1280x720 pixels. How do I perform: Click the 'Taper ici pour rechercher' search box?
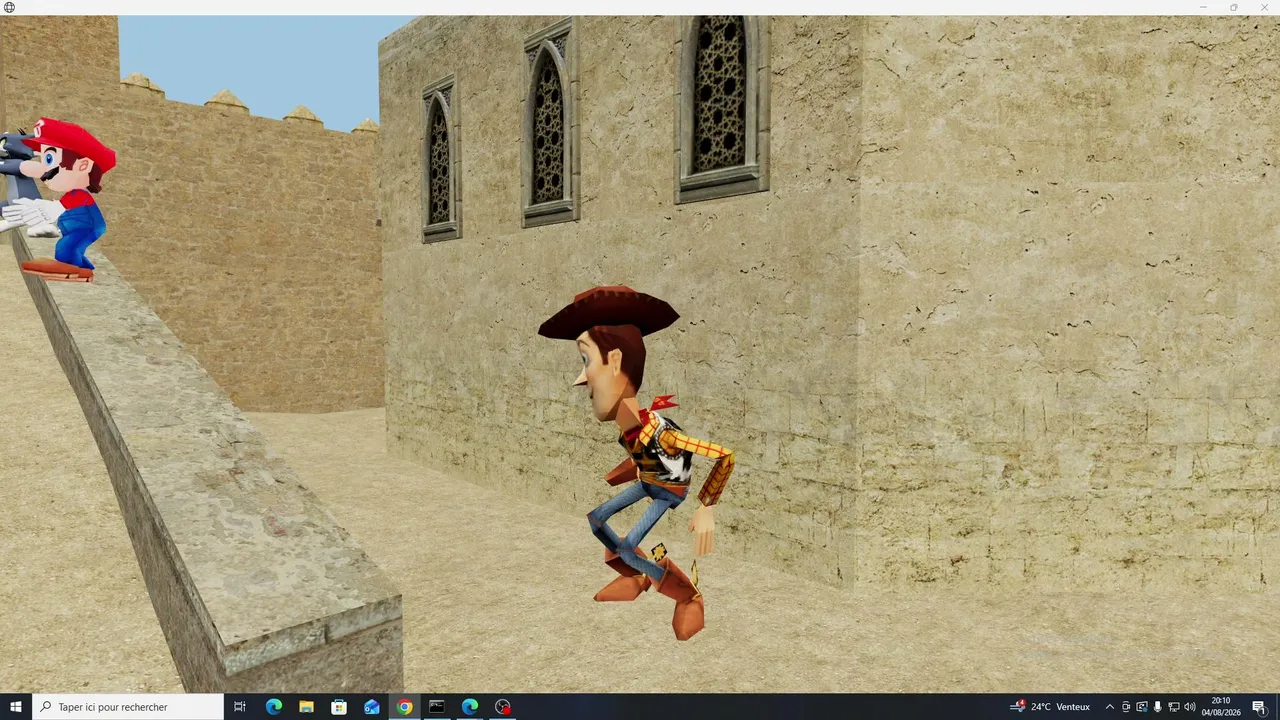coord(127,707)
